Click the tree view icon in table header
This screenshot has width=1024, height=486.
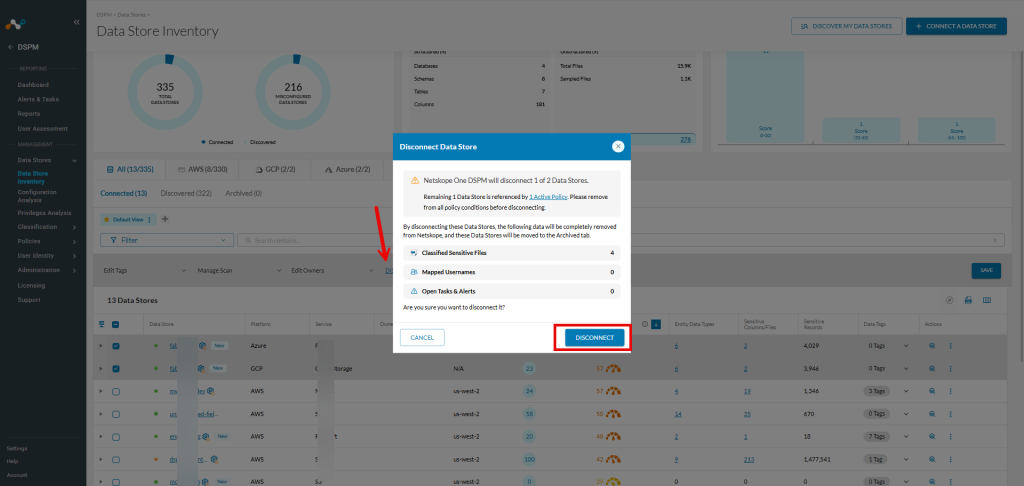pos(101,324)
